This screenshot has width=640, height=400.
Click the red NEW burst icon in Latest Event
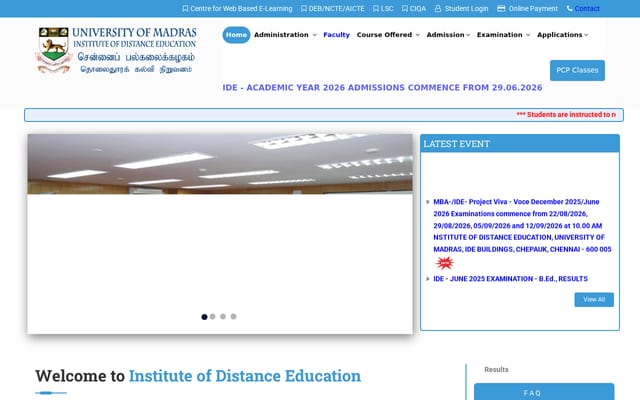[444, 262]
